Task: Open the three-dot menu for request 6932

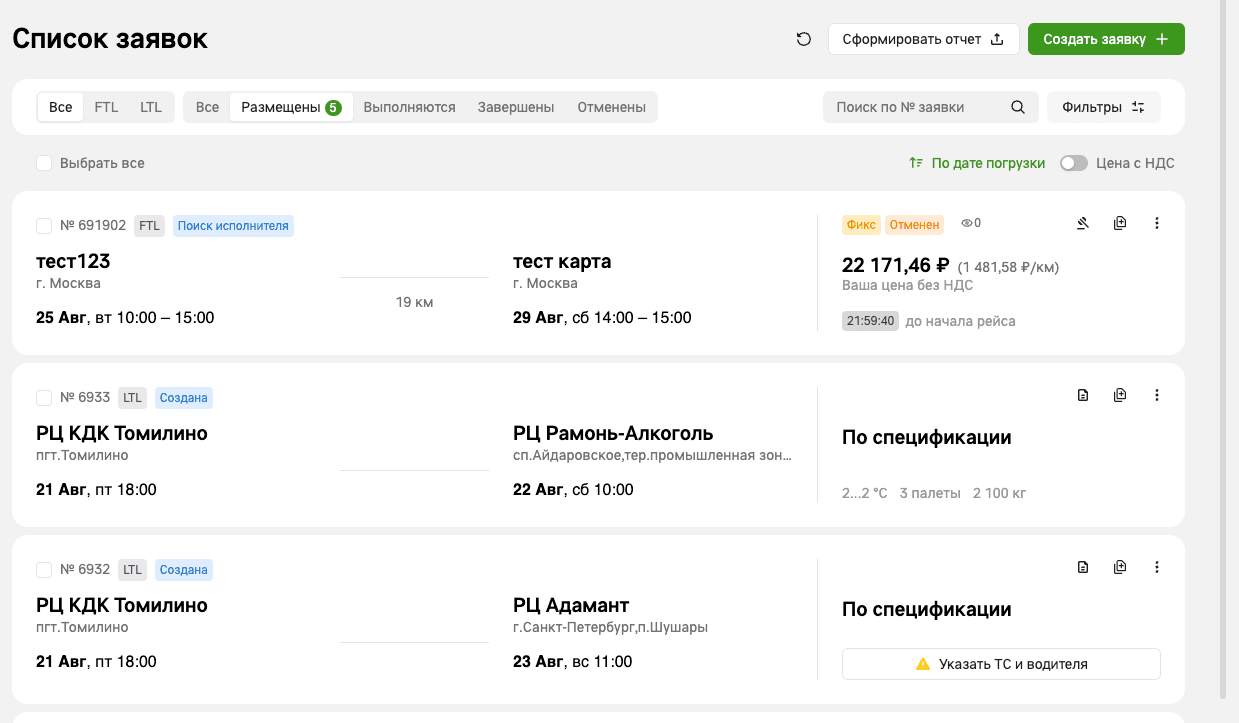Action: coord(1157,568)
